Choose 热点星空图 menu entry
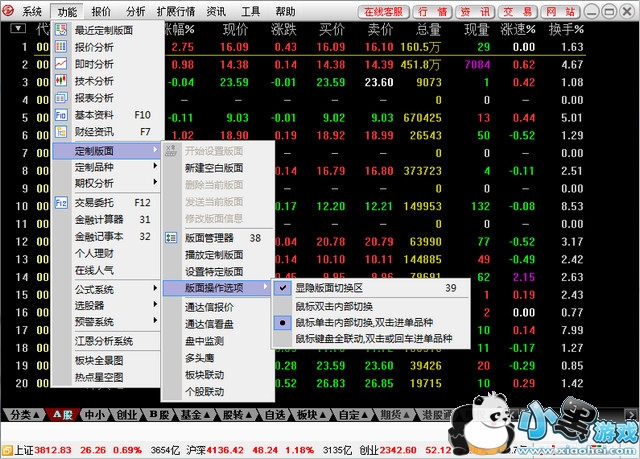The width and height of the screenshot is (640, 459). [106, 377]
